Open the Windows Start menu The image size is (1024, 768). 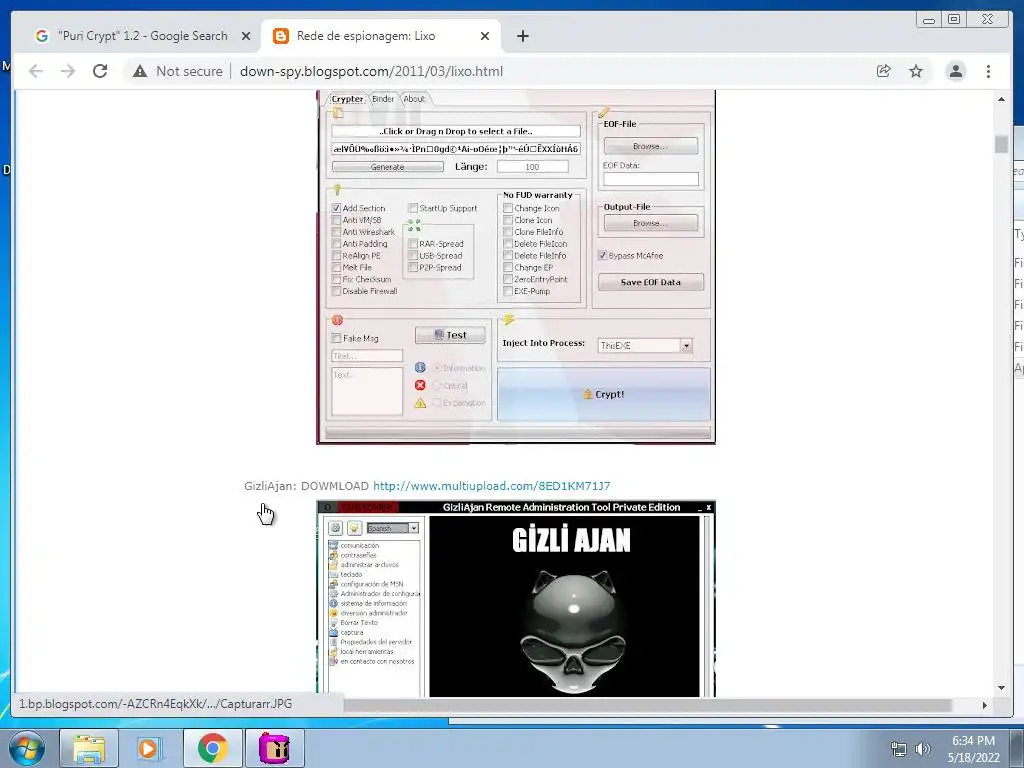point(26,748)
